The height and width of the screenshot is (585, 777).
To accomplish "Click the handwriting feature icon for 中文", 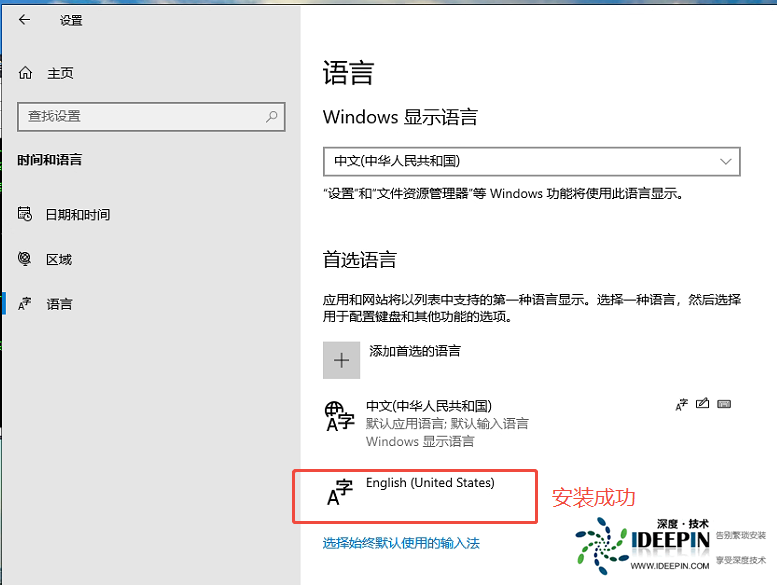I will [x=702, y=404].
